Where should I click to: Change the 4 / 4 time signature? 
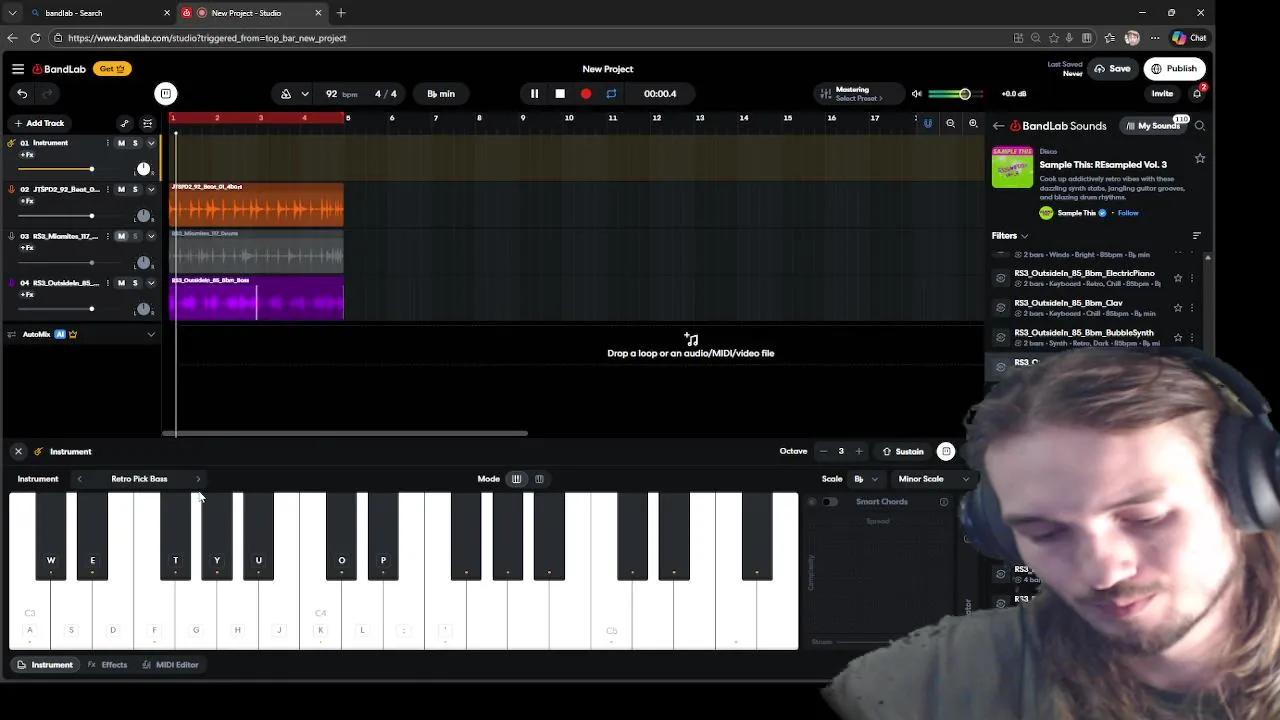point(386,94)
